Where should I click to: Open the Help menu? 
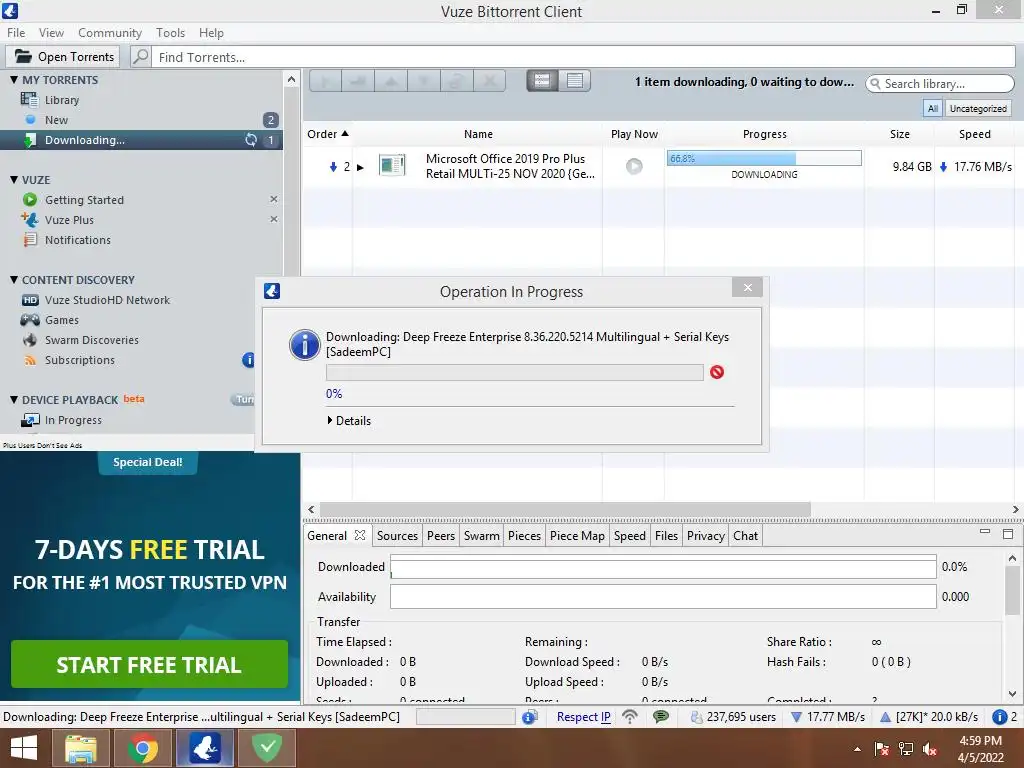coord(211,33)
